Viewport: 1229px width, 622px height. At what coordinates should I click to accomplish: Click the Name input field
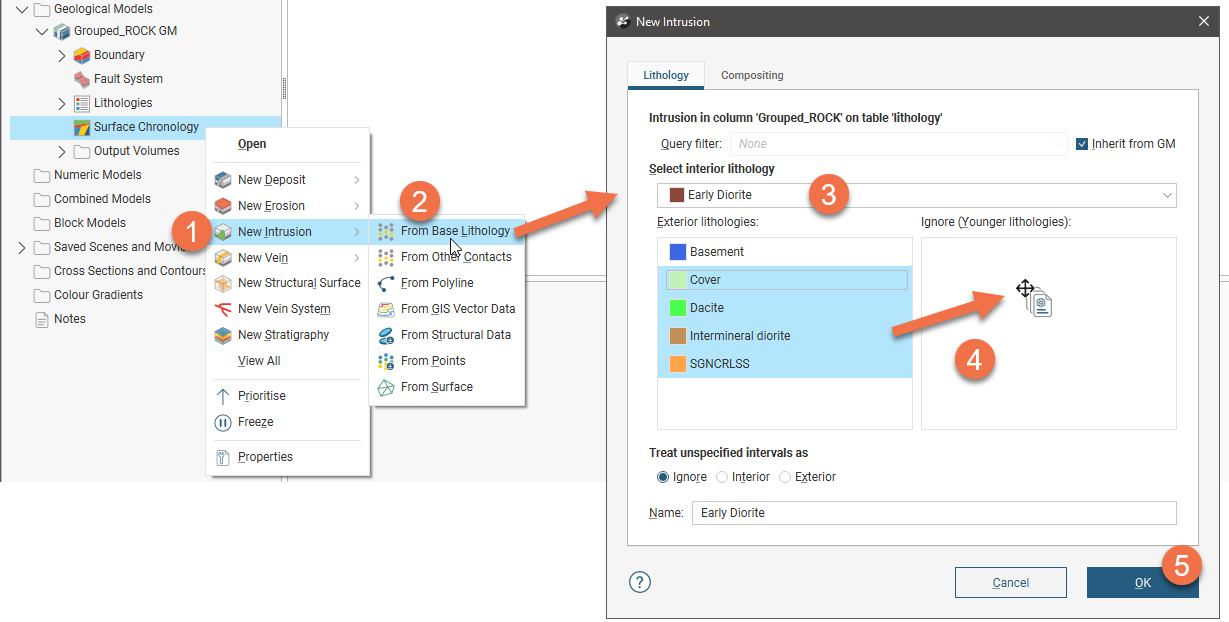tap(934, 513)
